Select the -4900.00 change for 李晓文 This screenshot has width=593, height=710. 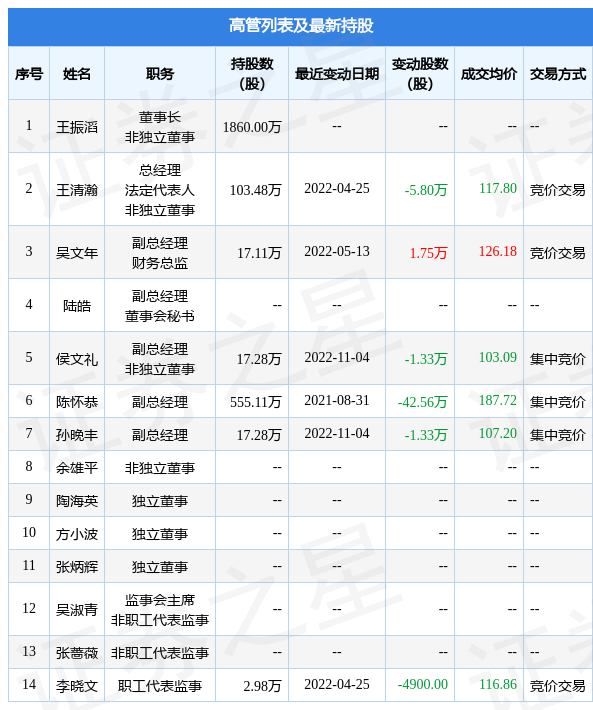click(x=423, y=684)
